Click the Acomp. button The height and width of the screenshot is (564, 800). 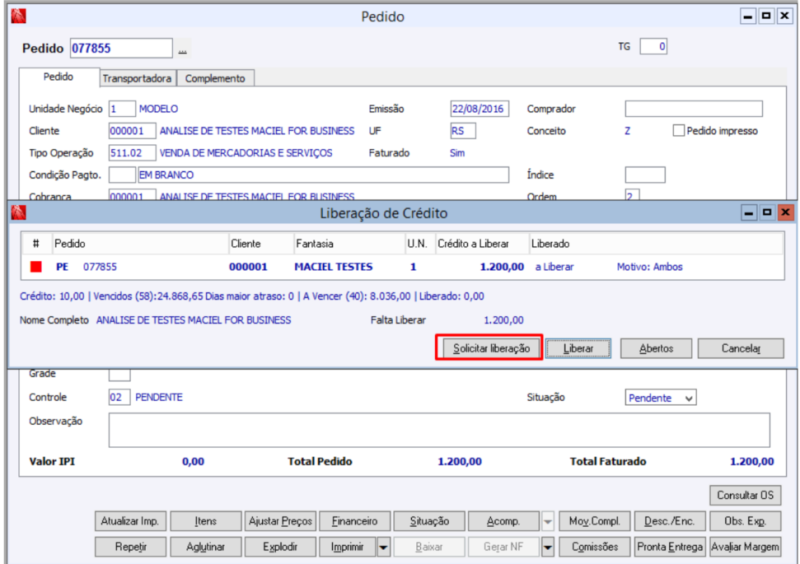[504, 521]
